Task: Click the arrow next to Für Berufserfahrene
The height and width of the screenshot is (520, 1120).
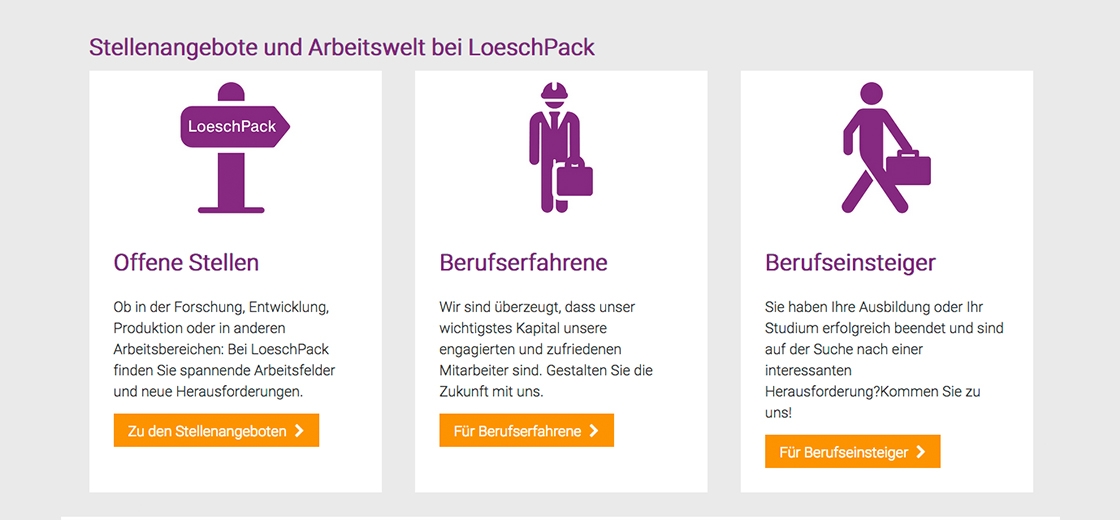Action: tap(594, 431)
